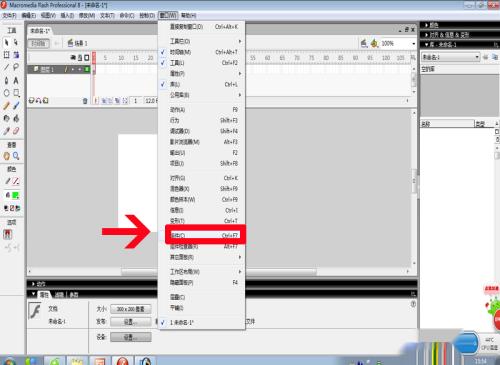Image resolution: width=500 pixels, height=365 pixels.
Task: Open the green fill color swatch
Action: (15, 195)
